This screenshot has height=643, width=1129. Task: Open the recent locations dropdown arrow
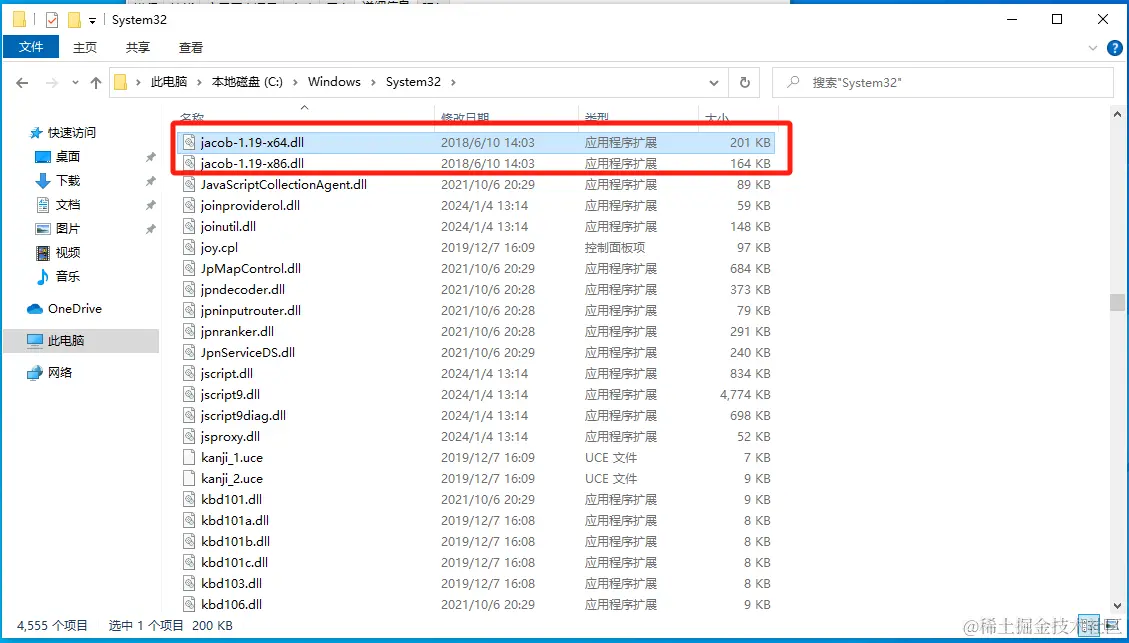[x=75, y=83]
